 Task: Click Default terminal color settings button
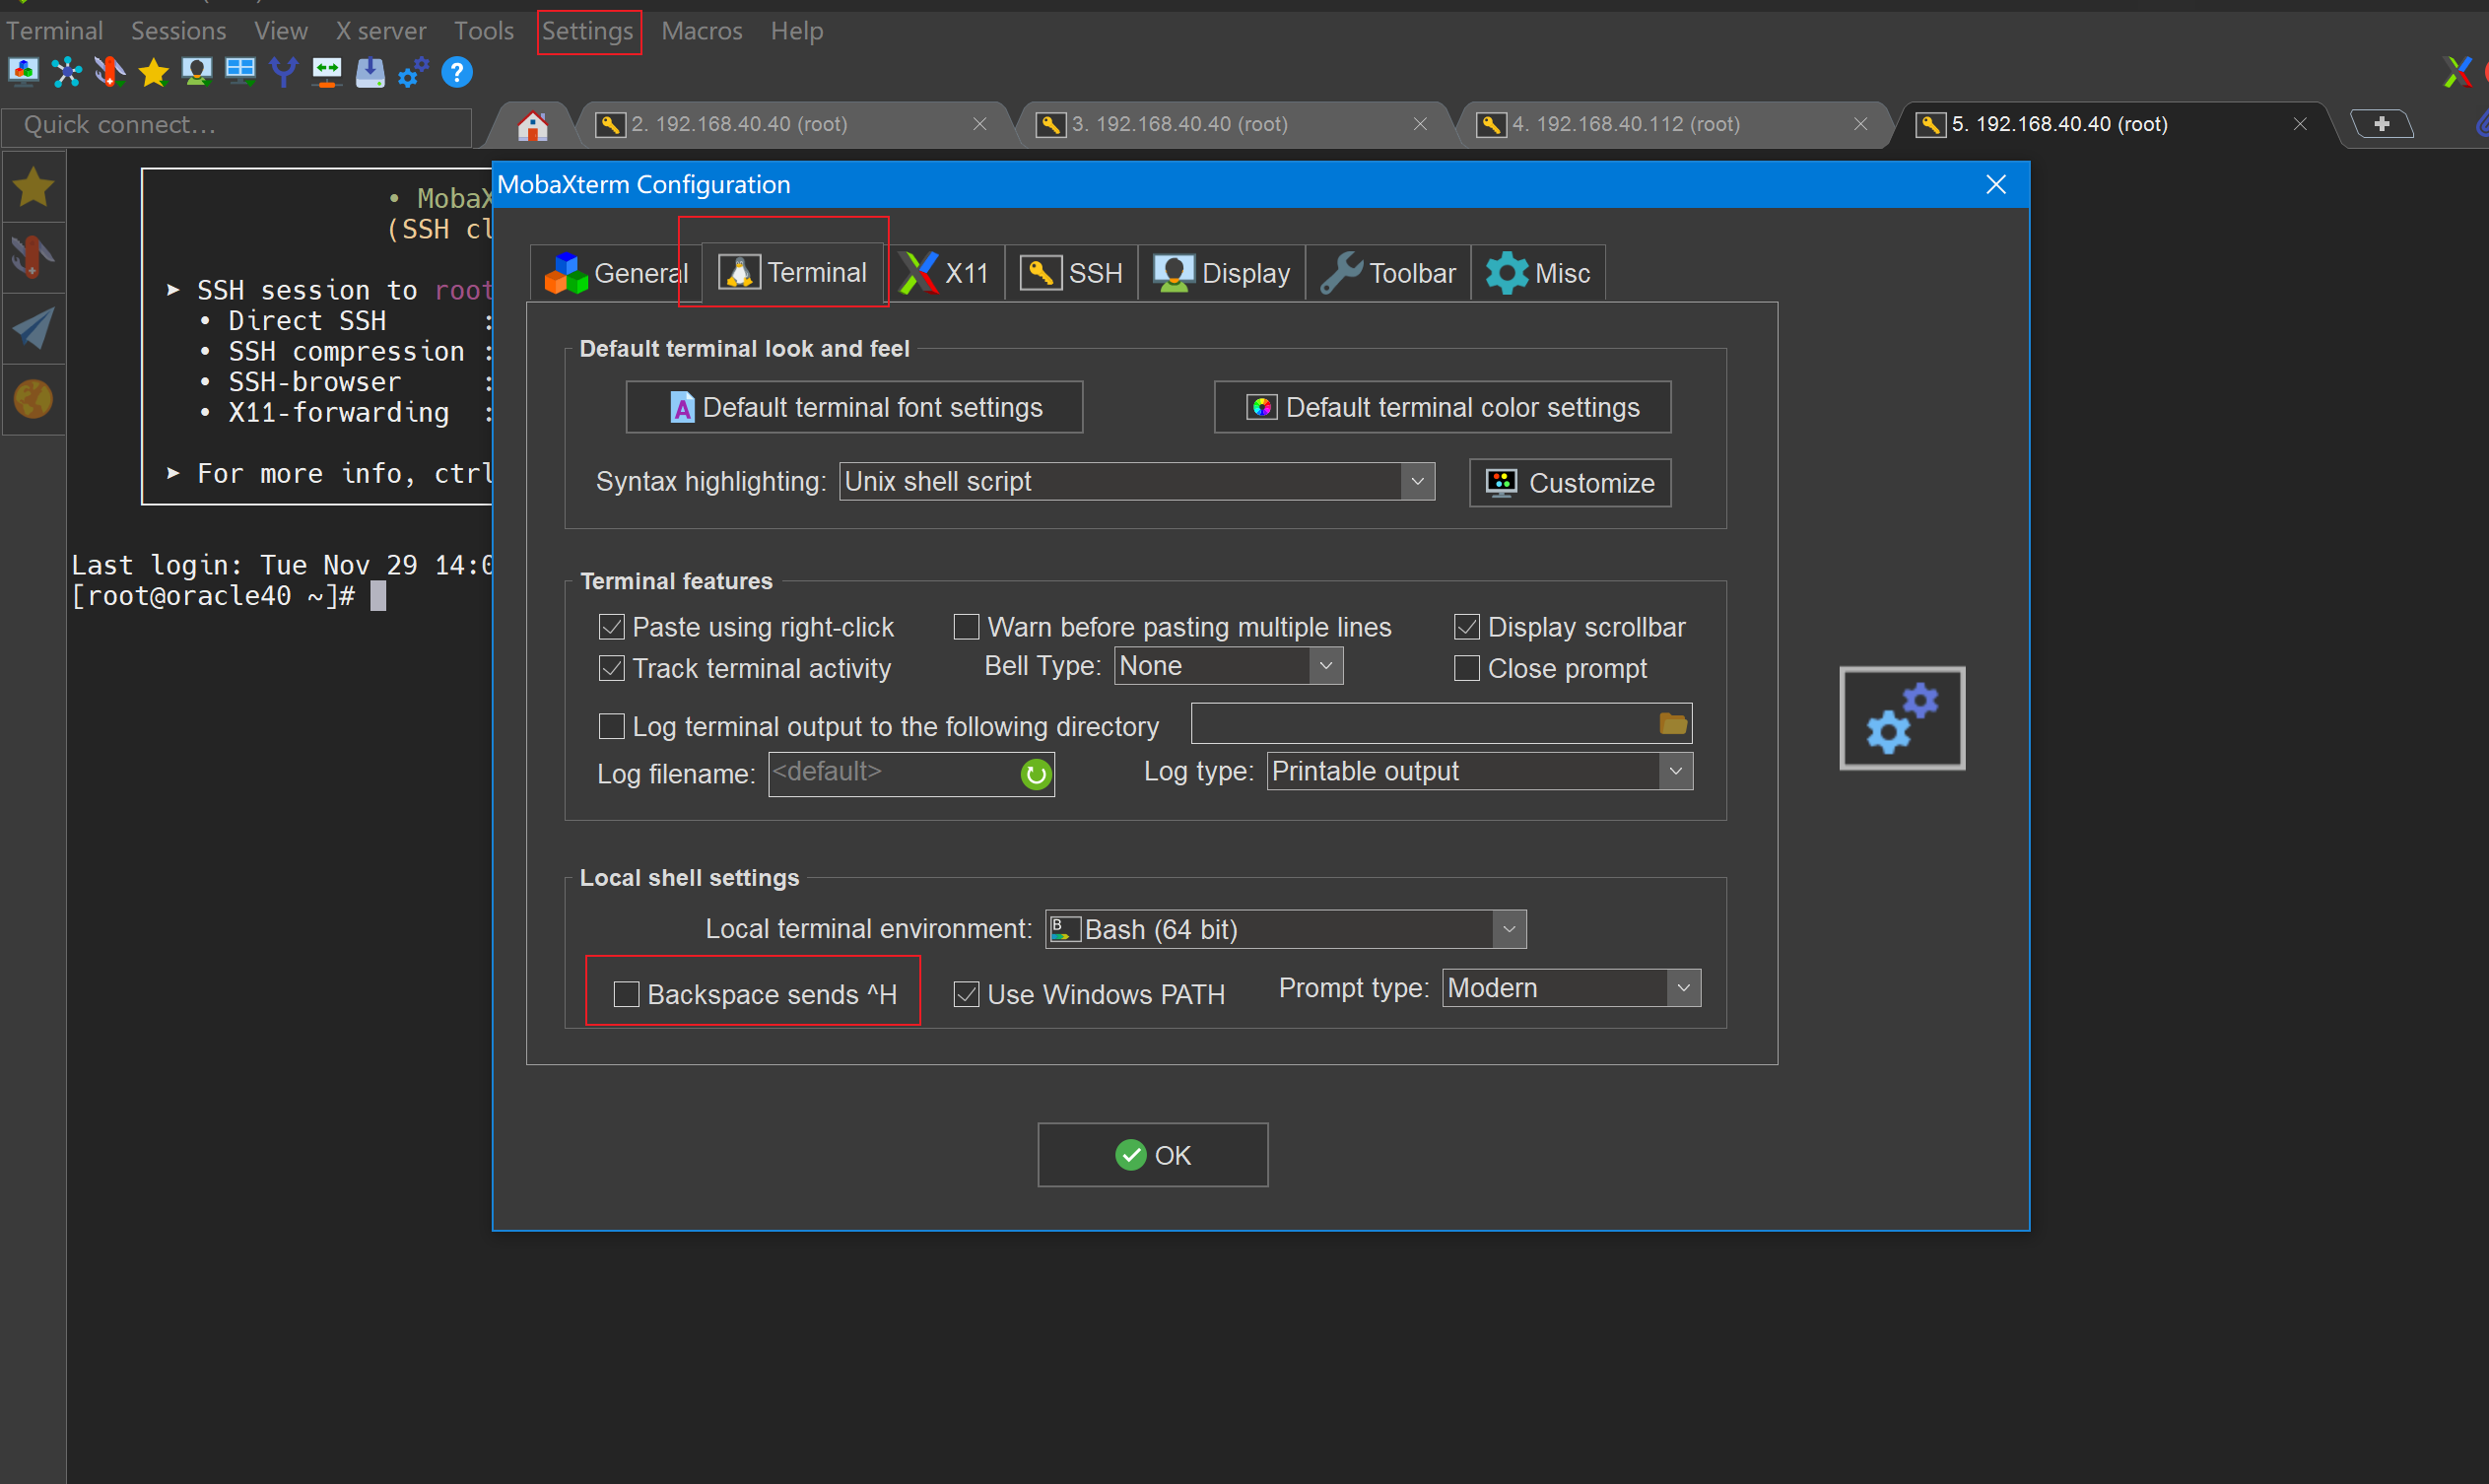(1442, 407)
